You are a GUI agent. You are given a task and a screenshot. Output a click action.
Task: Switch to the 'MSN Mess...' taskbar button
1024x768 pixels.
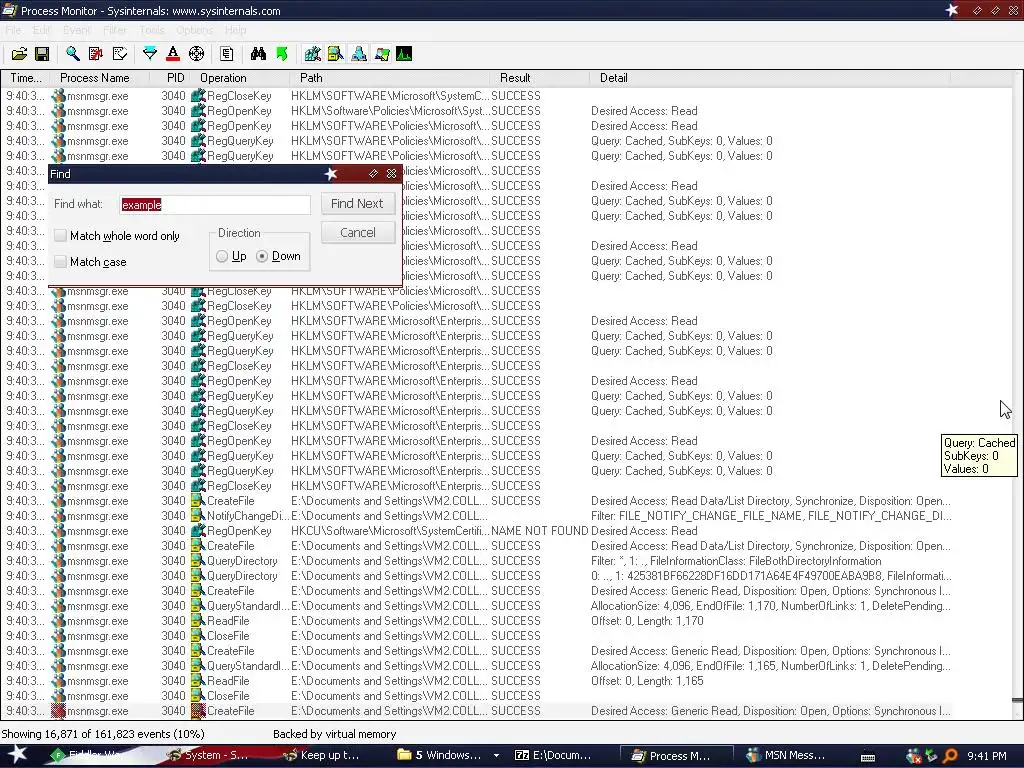click(786, 756)
